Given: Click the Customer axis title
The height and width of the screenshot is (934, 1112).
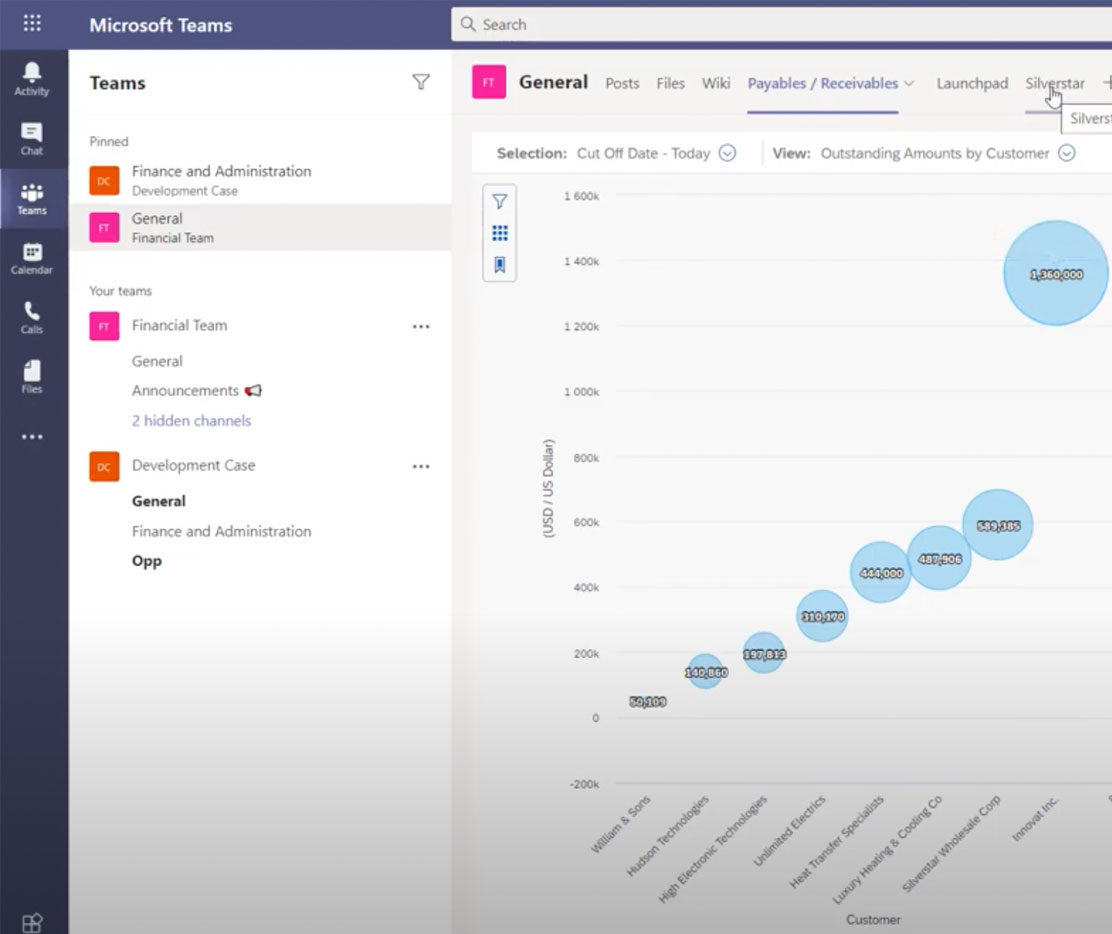Looking at the screenshot, I should [873, 919].
